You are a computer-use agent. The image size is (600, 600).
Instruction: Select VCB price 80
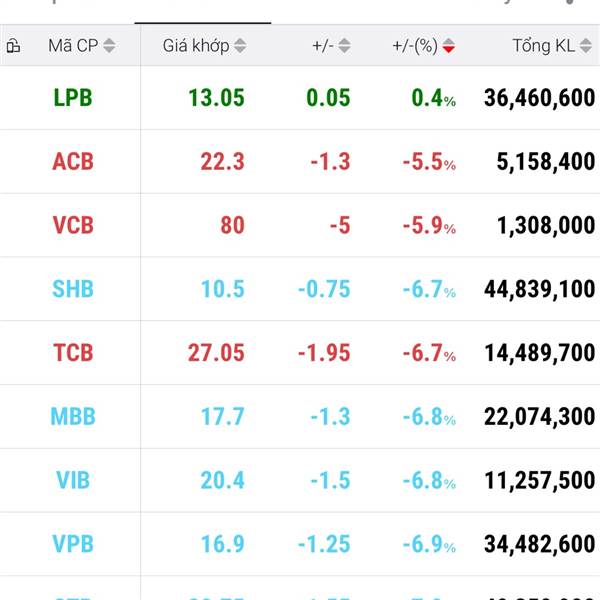pos(232,225)
